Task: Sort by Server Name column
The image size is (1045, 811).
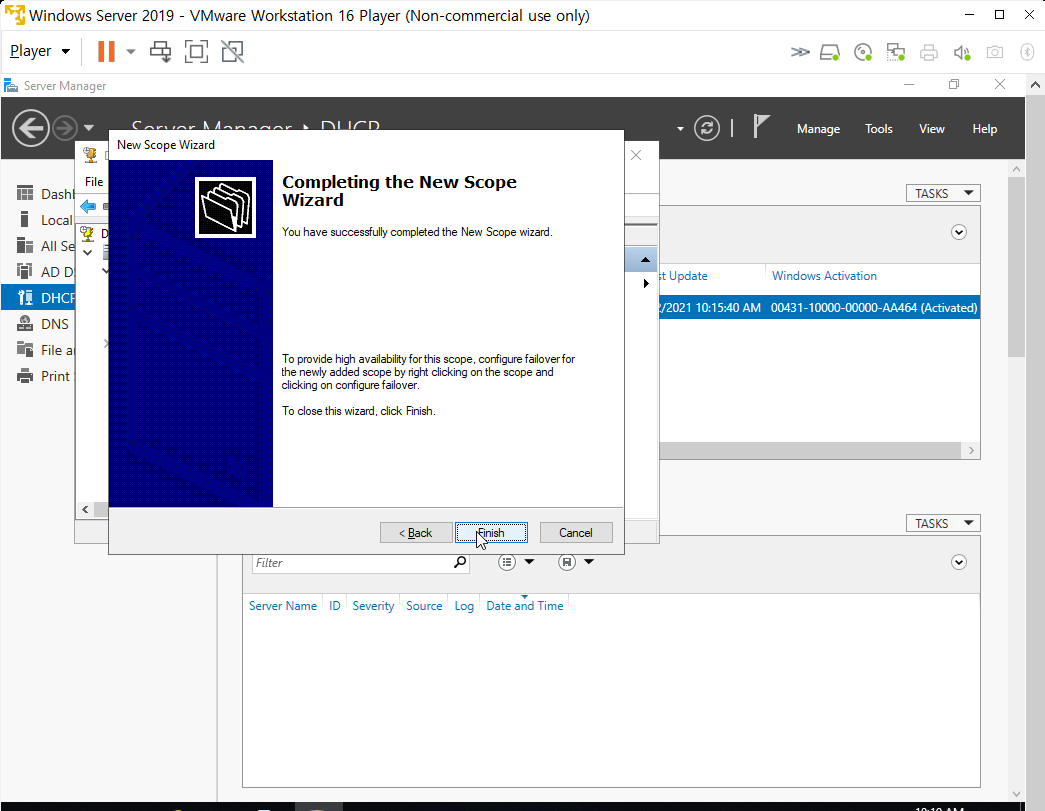Action: [283, 606]
